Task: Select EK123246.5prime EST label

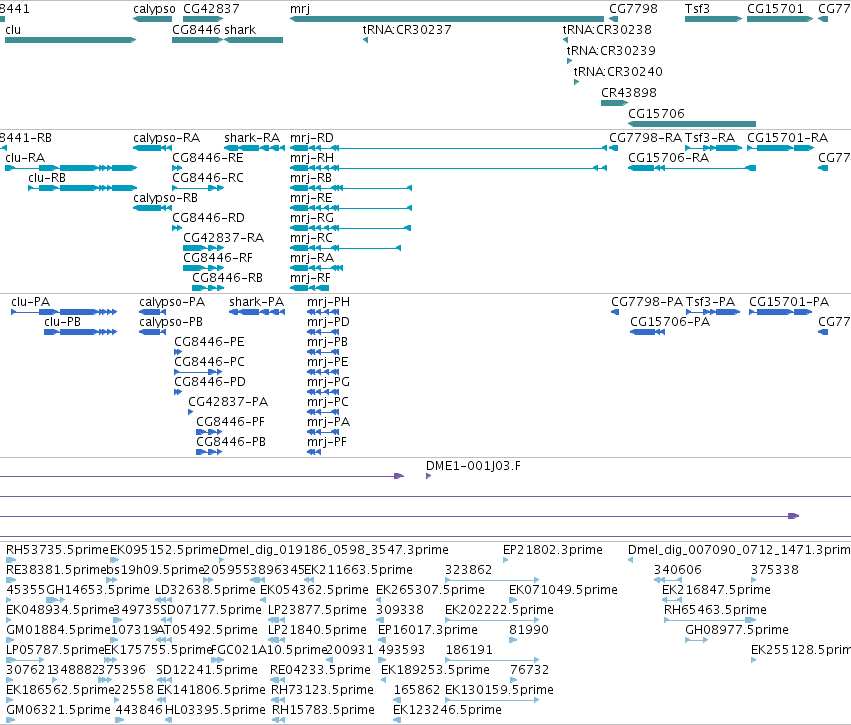Action: point(447,710)
